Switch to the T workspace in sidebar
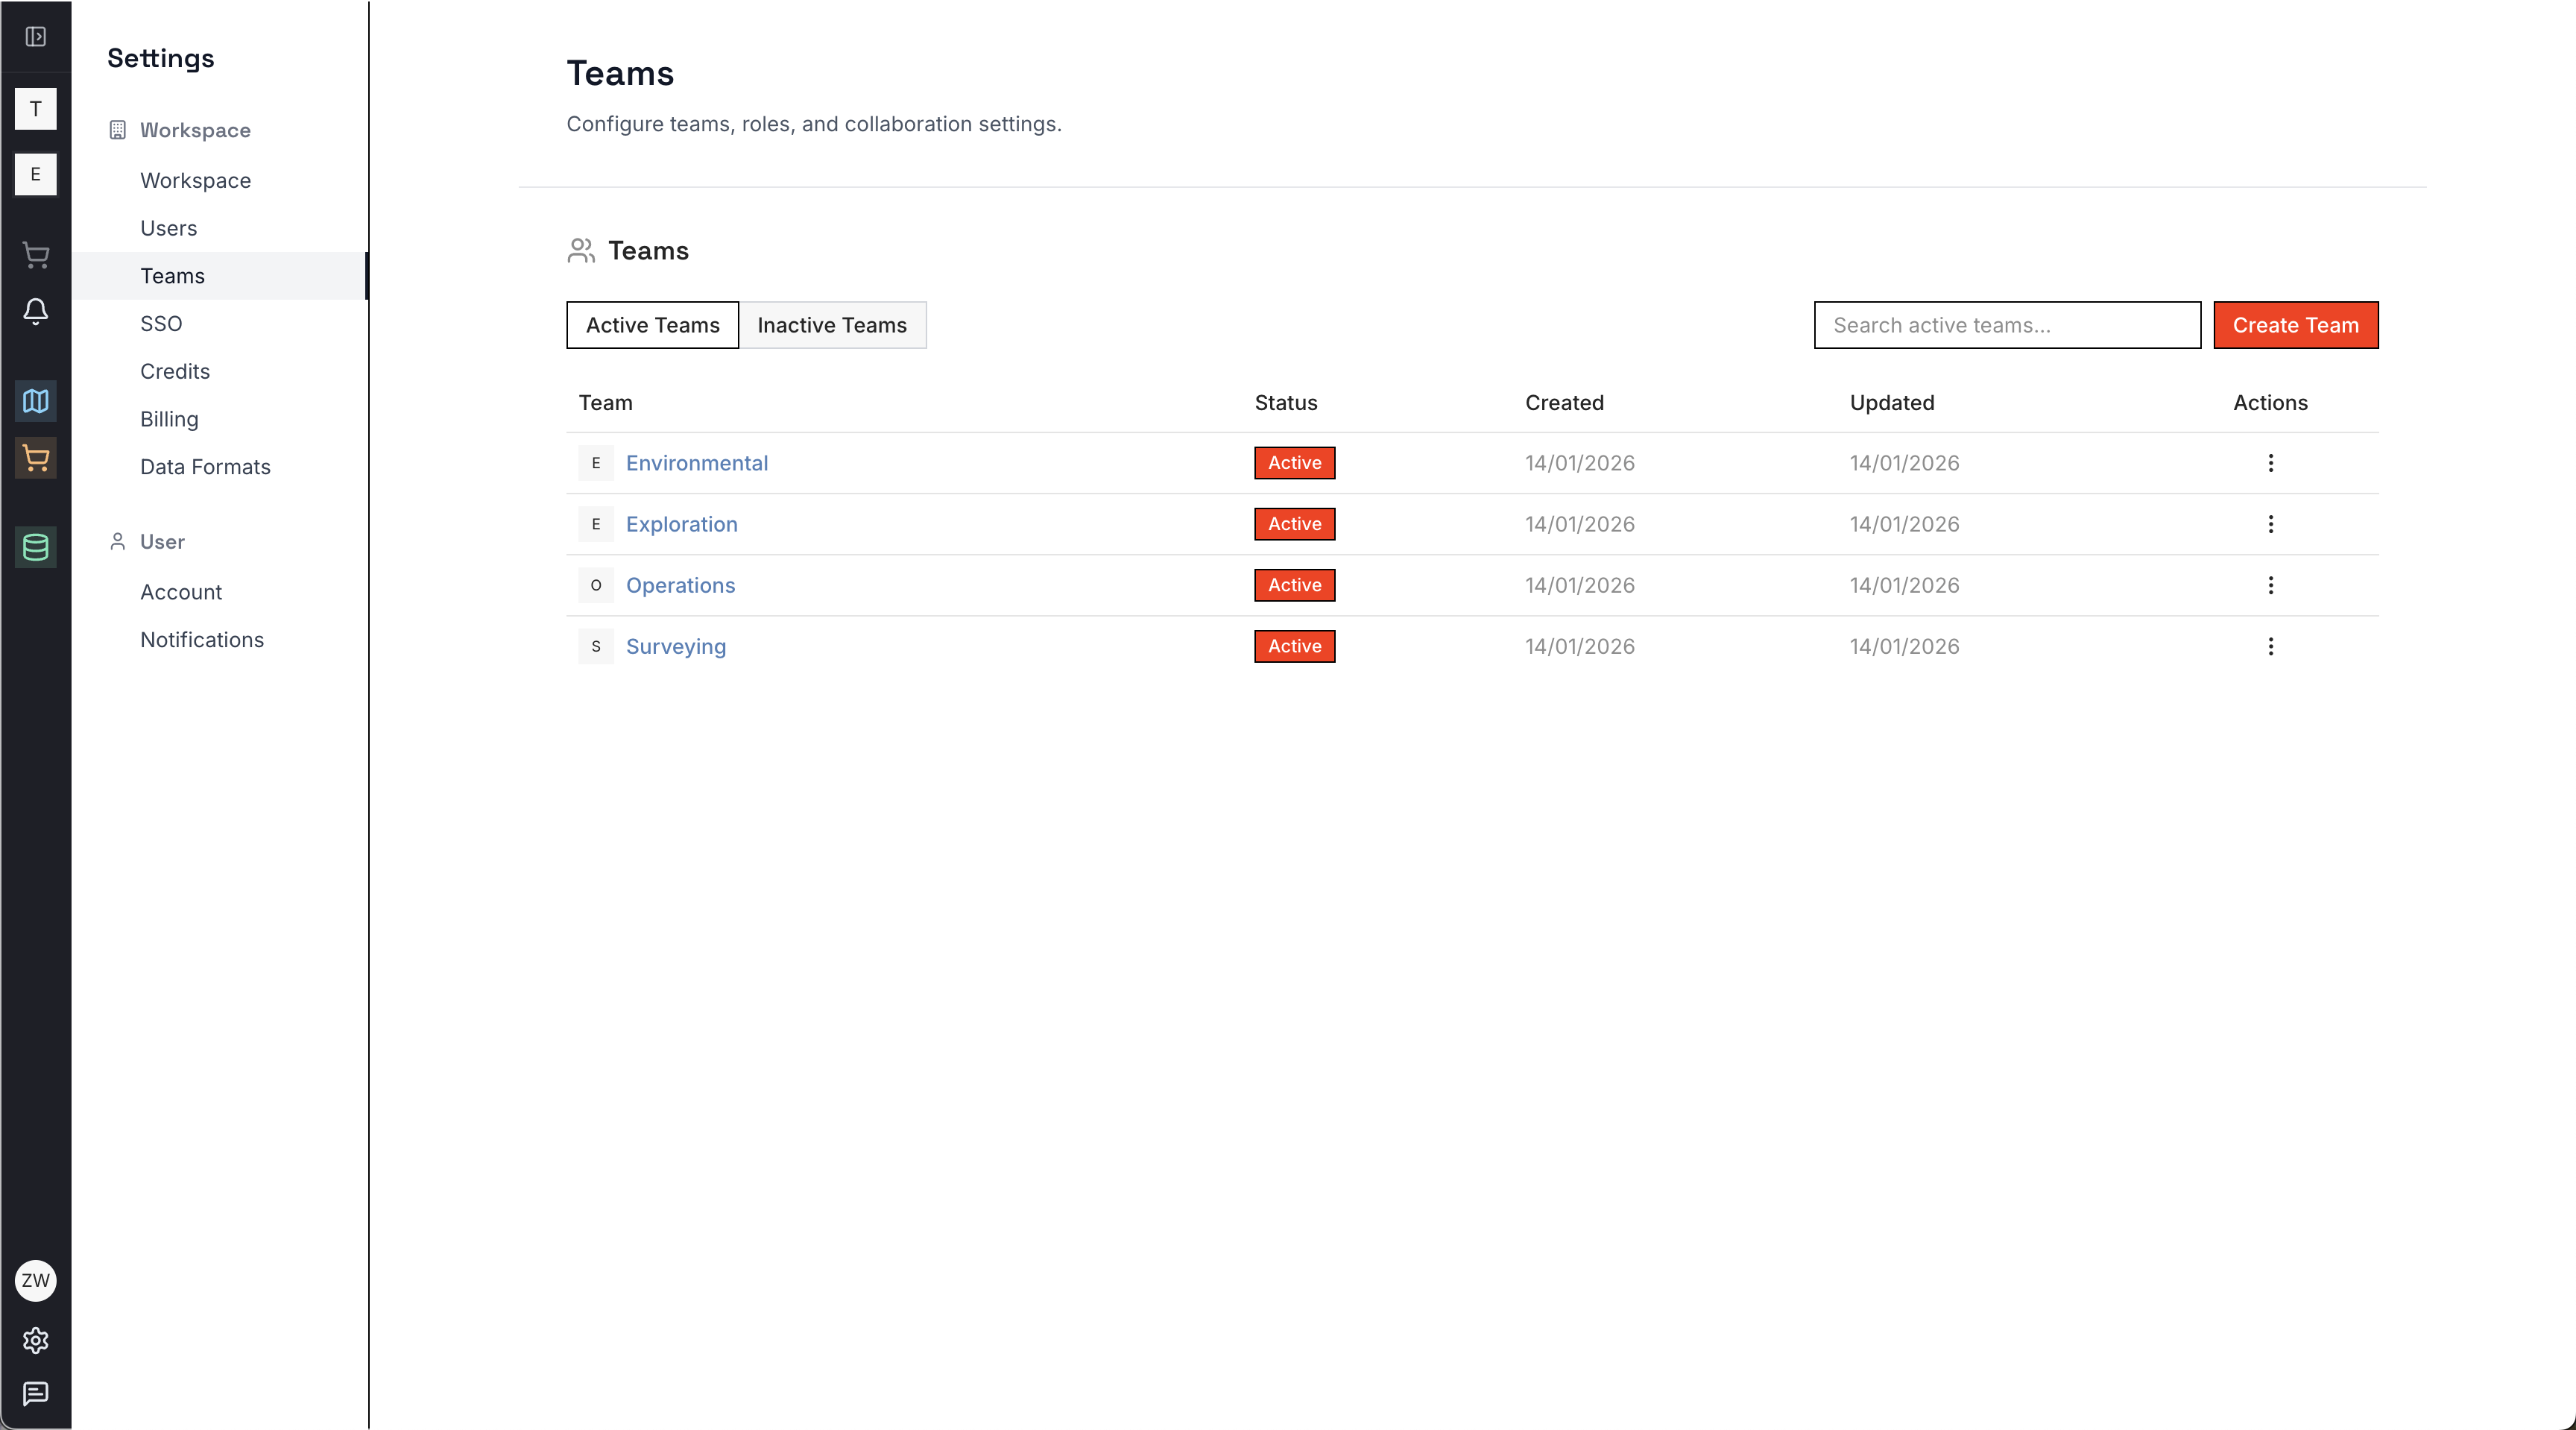 coord(35,109)
